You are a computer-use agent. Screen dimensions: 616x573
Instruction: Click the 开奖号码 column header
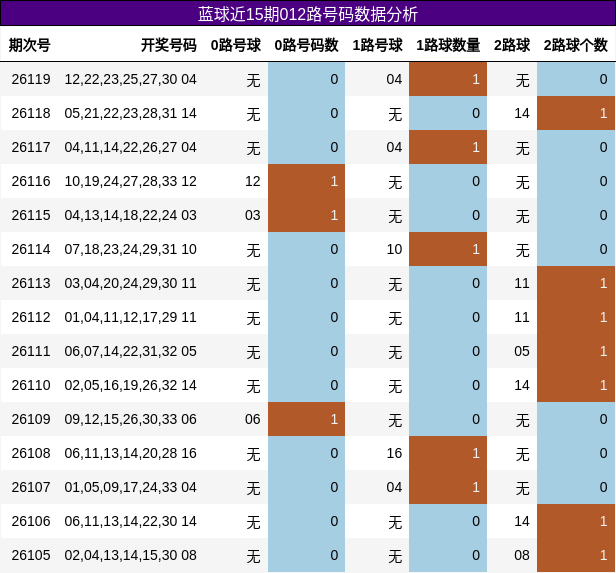[x=169, y=45]
